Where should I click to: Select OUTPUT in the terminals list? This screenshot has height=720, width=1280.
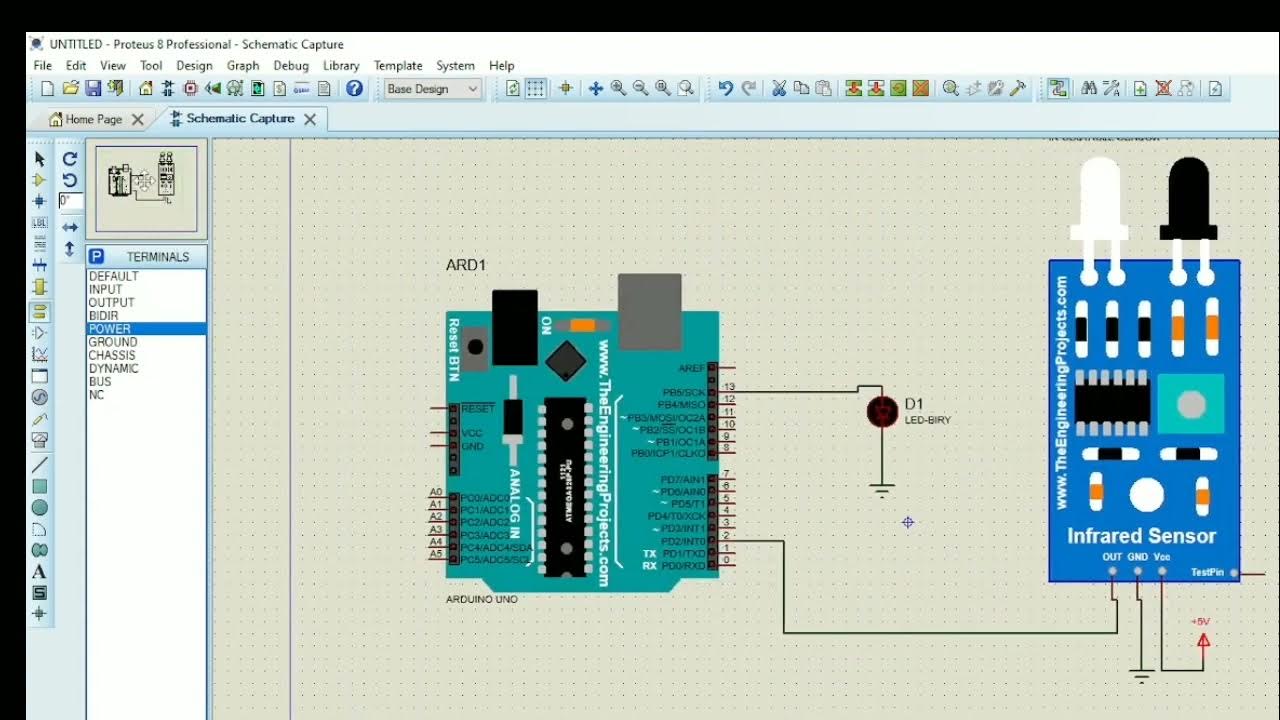pyautogui.click(x=146, y=302)
